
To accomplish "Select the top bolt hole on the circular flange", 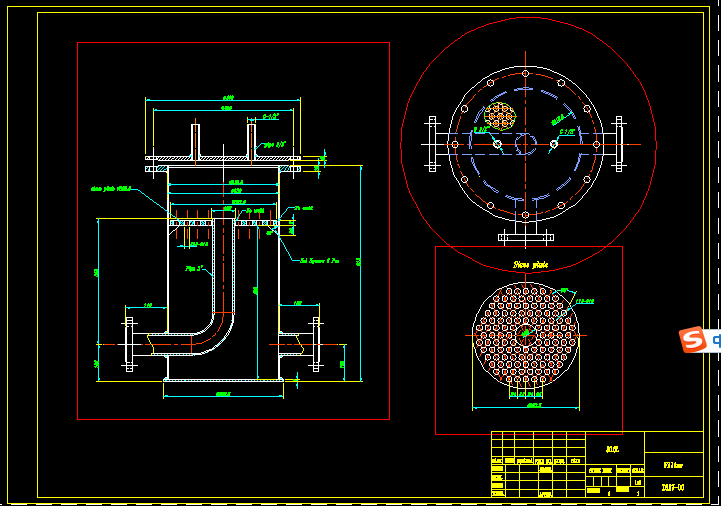I will tap(526, 72).
